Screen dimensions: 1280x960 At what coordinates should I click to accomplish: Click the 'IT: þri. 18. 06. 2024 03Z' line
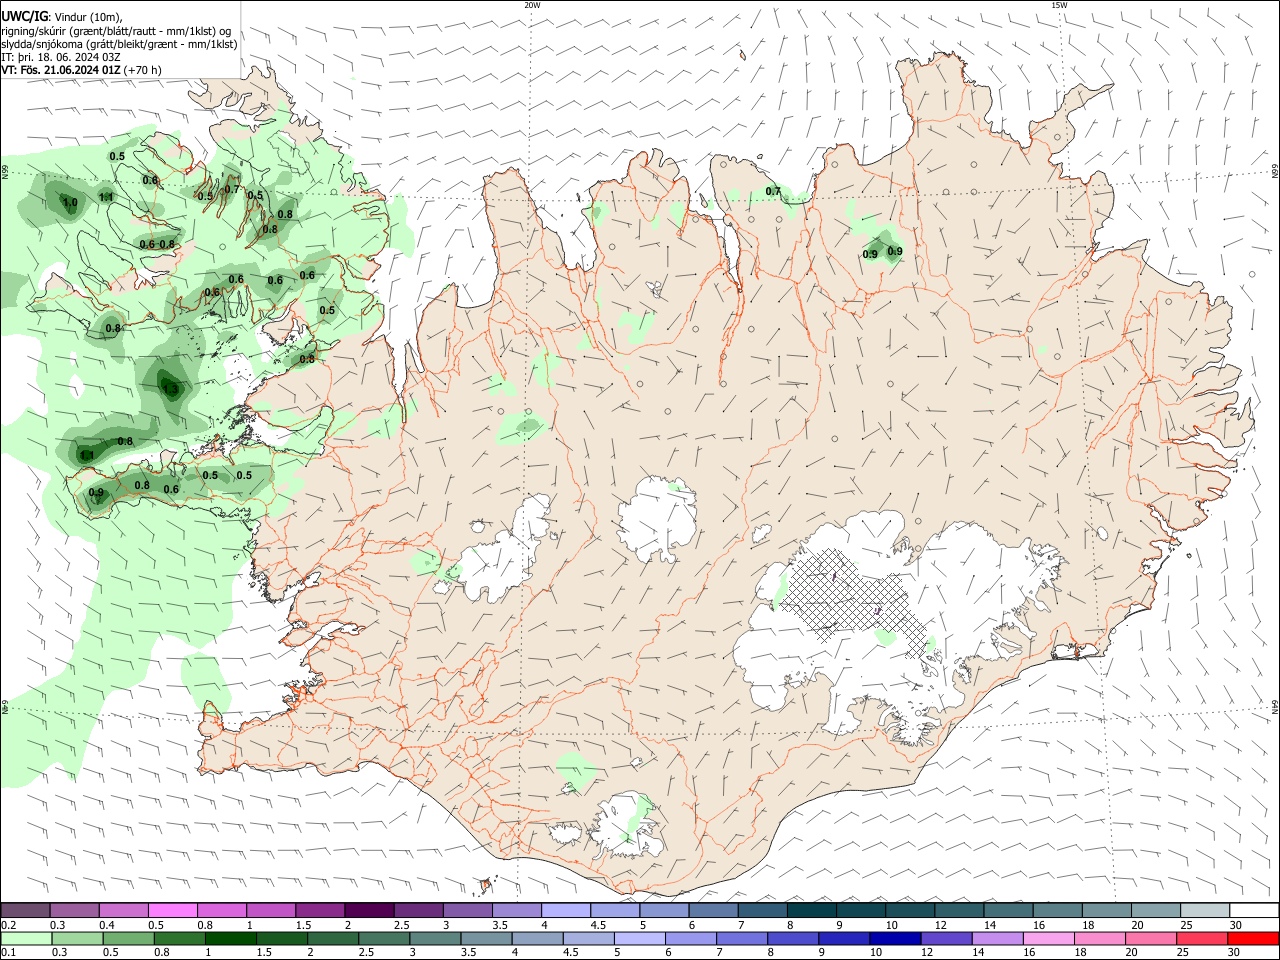(x=61, y=57)
